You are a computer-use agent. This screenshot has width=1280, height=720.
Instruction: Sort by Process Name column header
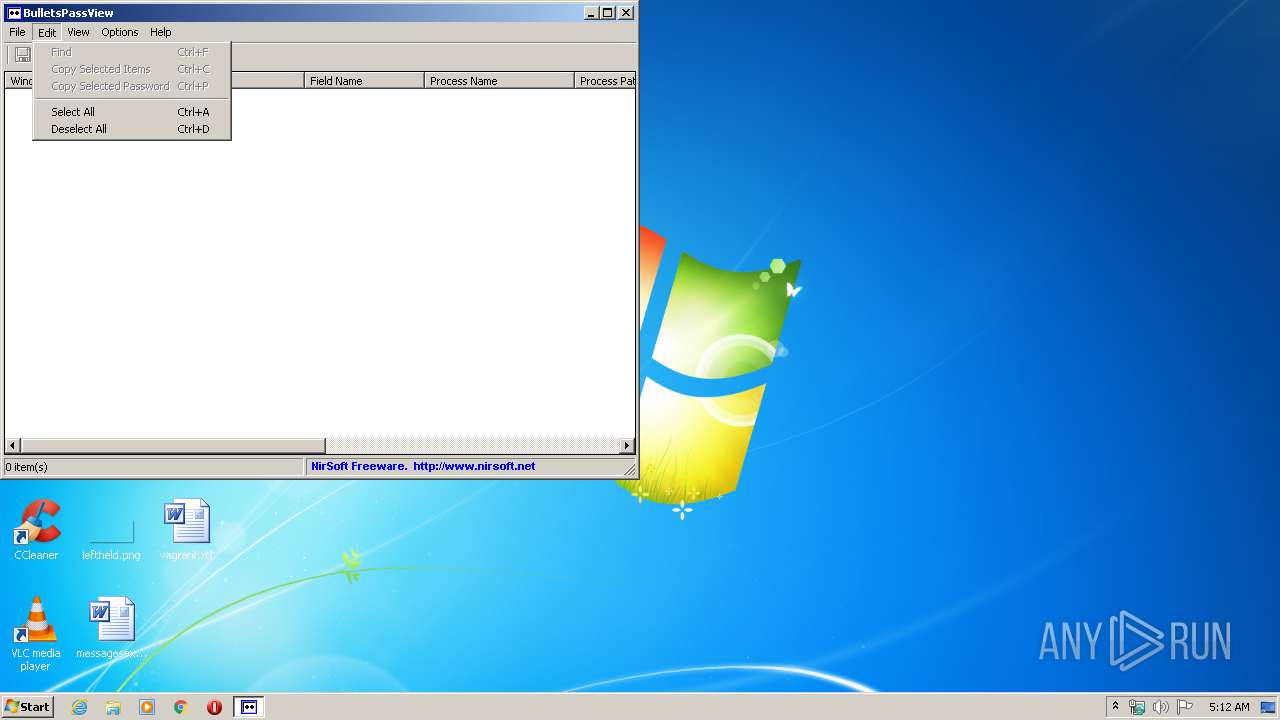pos(499,81)
